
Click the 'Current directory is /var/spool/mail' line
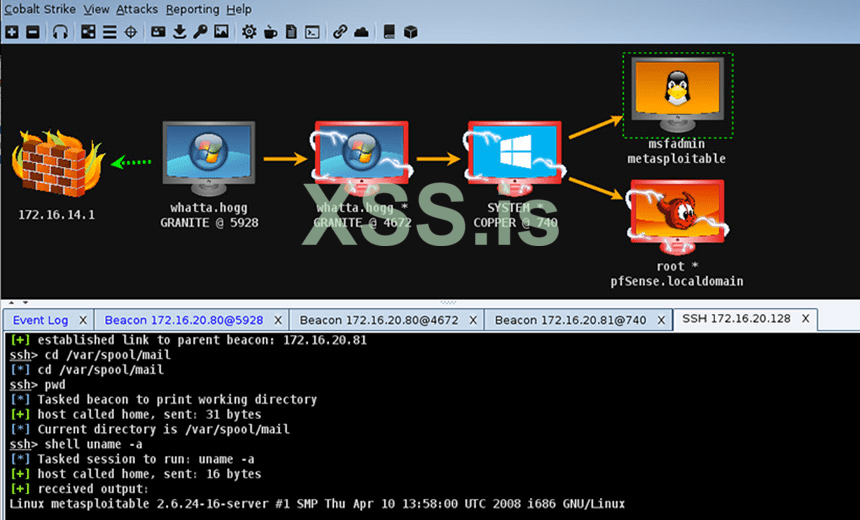click(x=150, y=429)
